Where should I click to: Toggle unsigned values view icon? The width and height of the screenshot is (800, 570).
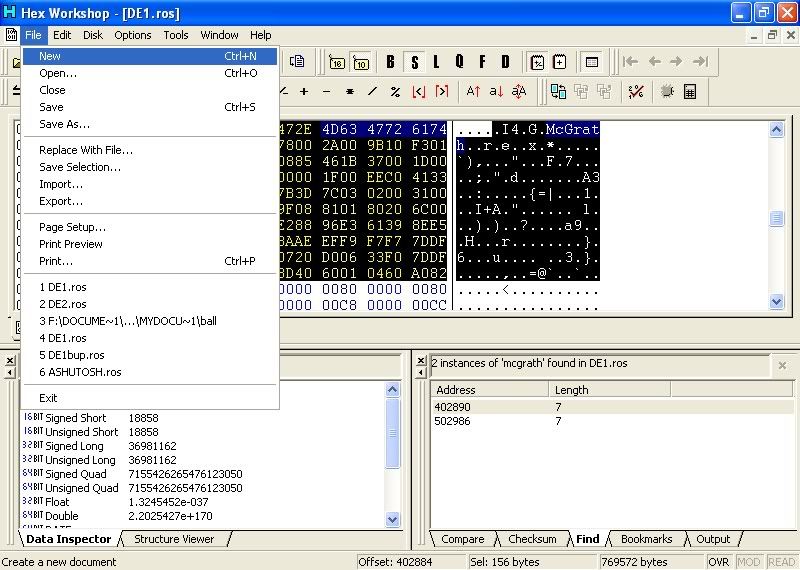pos(560,62)
